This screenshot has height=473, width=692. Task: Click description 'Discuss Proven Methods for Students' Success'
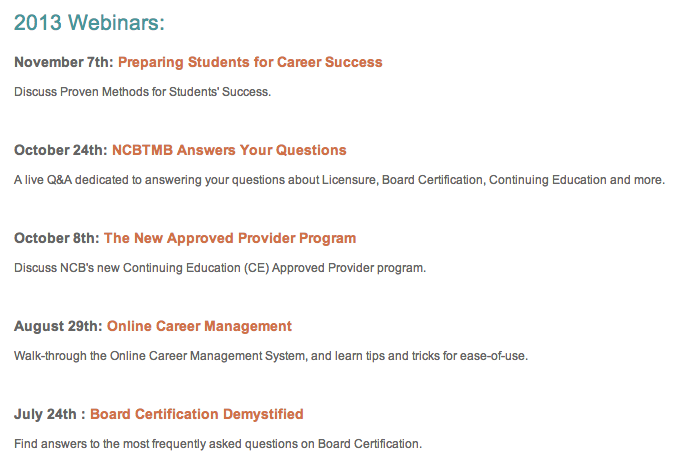click(x=143, y=92)
